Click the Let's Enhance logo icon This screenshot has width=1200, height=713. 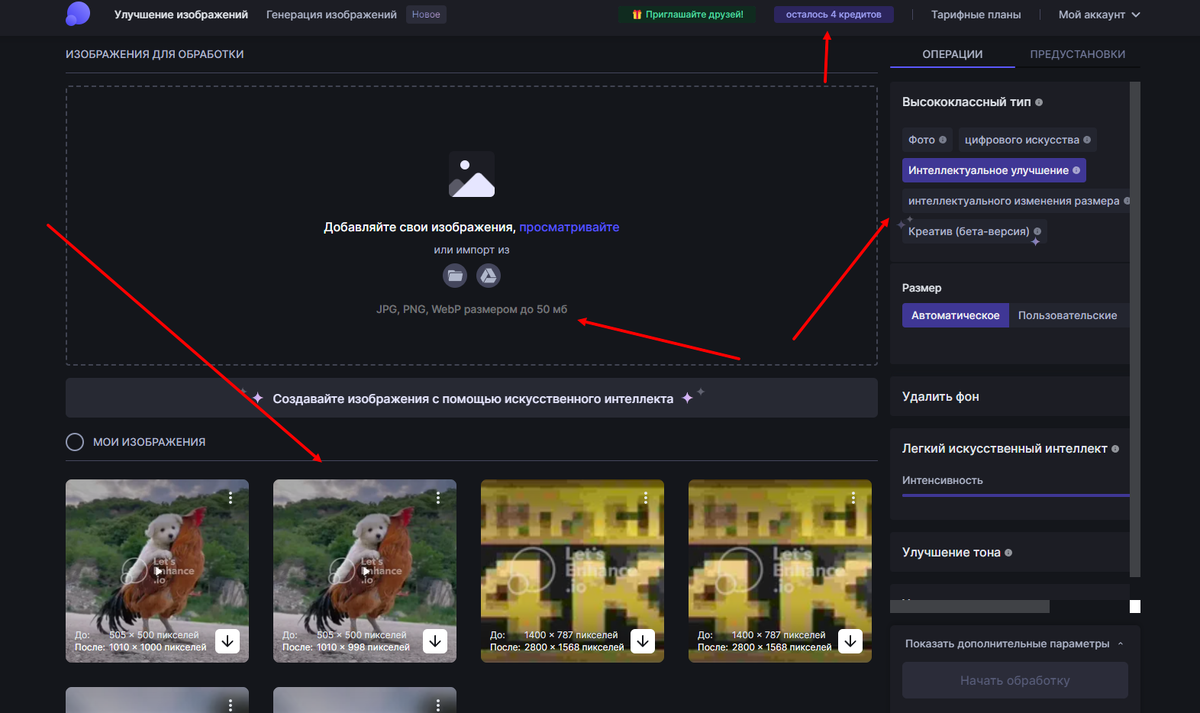77,14
